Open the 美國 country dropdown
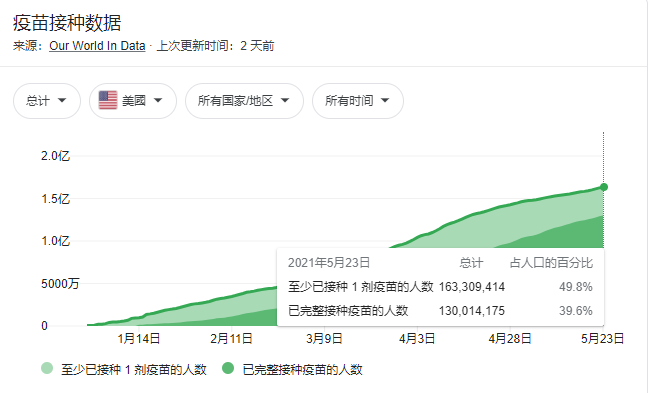This screenshot has width=648, height=393. 133,101
